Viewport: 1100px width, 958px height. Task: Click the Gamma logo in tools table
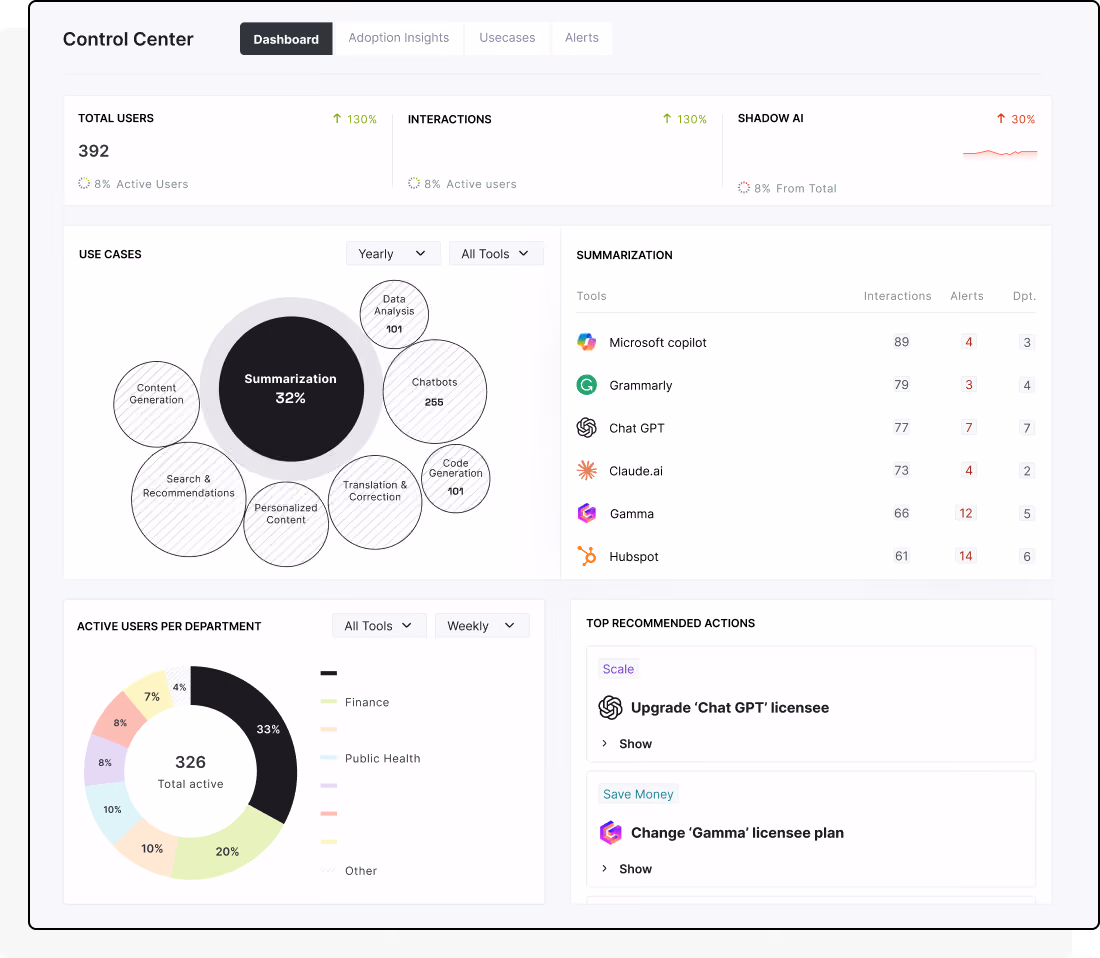(x=586, y=513)
